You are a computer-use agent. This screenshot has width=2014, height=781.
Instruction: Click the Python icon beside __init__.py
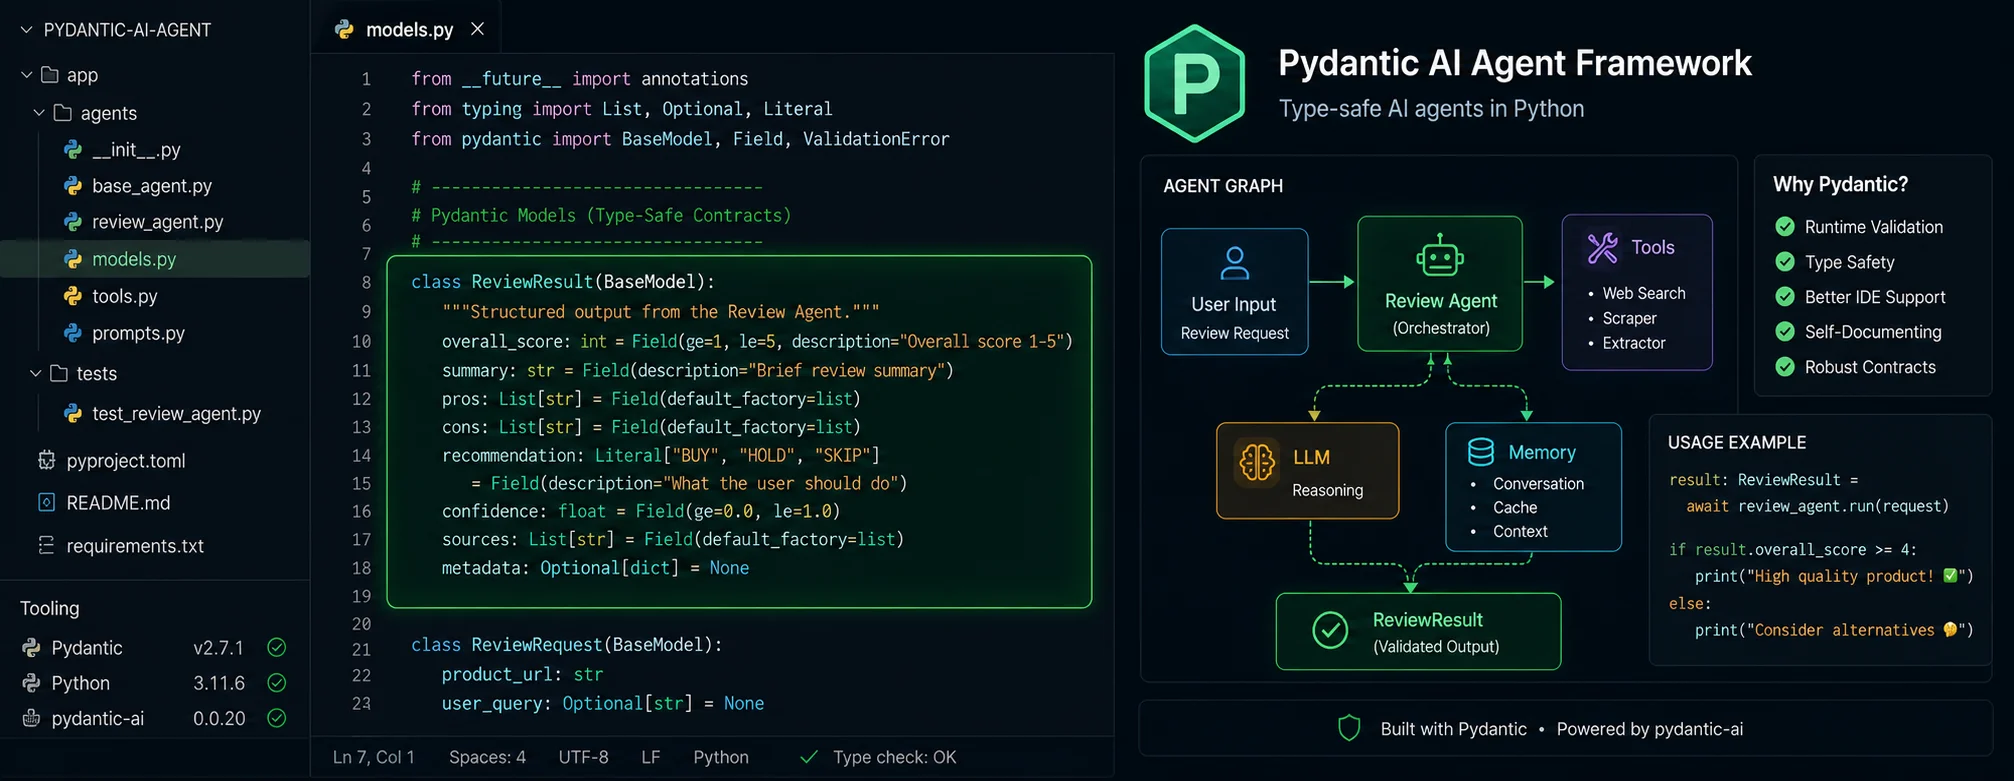pos(73,150)
